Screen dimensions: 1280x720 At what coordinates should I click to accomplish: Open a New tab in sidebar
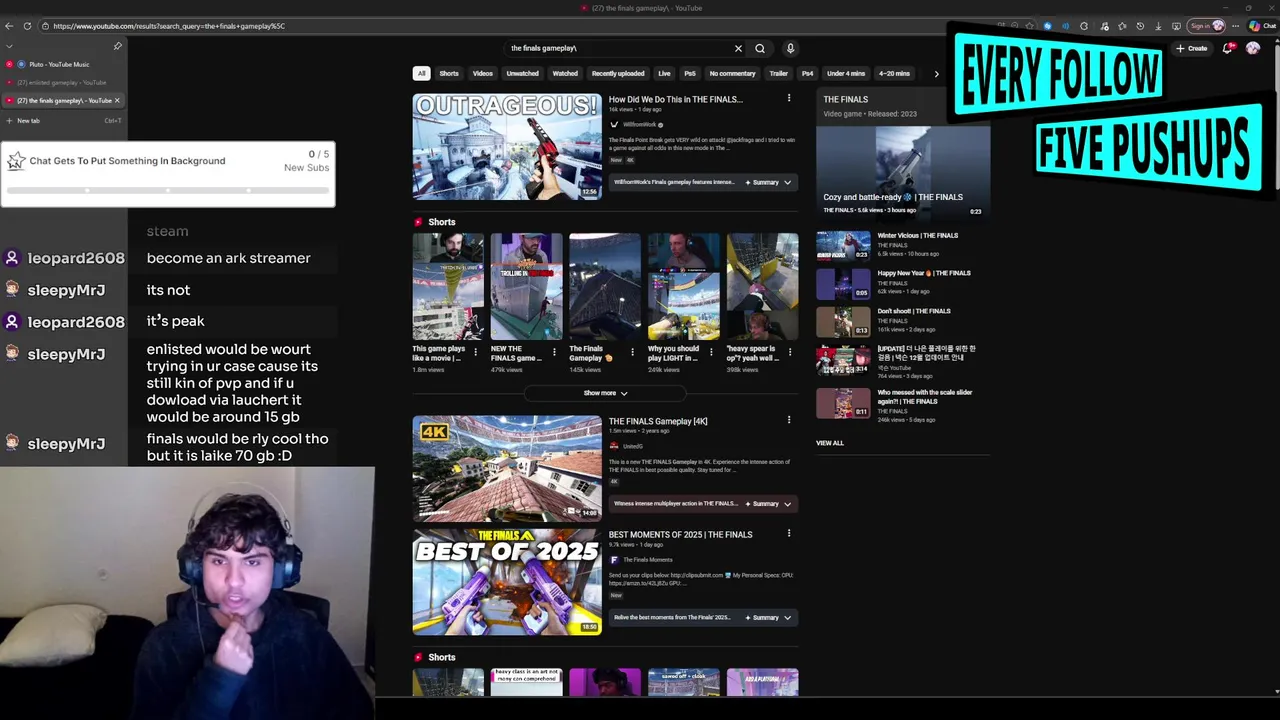[63, 120]
